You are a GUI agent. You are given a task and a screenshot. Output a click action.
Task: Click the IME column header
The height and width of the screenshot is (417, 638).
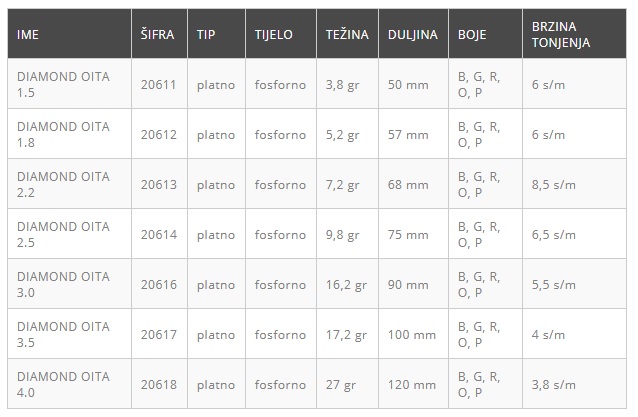(x=29, y=34)
